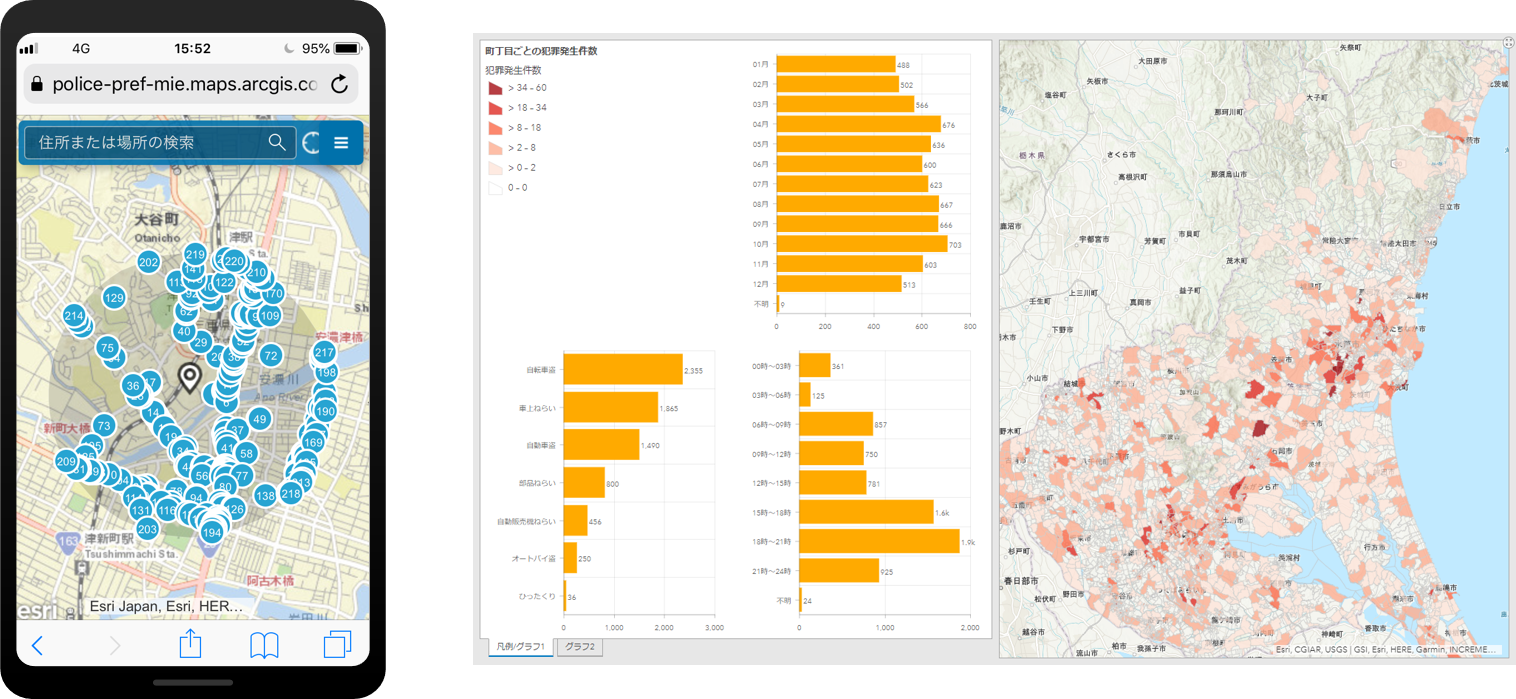
Task: Tap the padlock icon in the address bar
Action: point(36,84)
